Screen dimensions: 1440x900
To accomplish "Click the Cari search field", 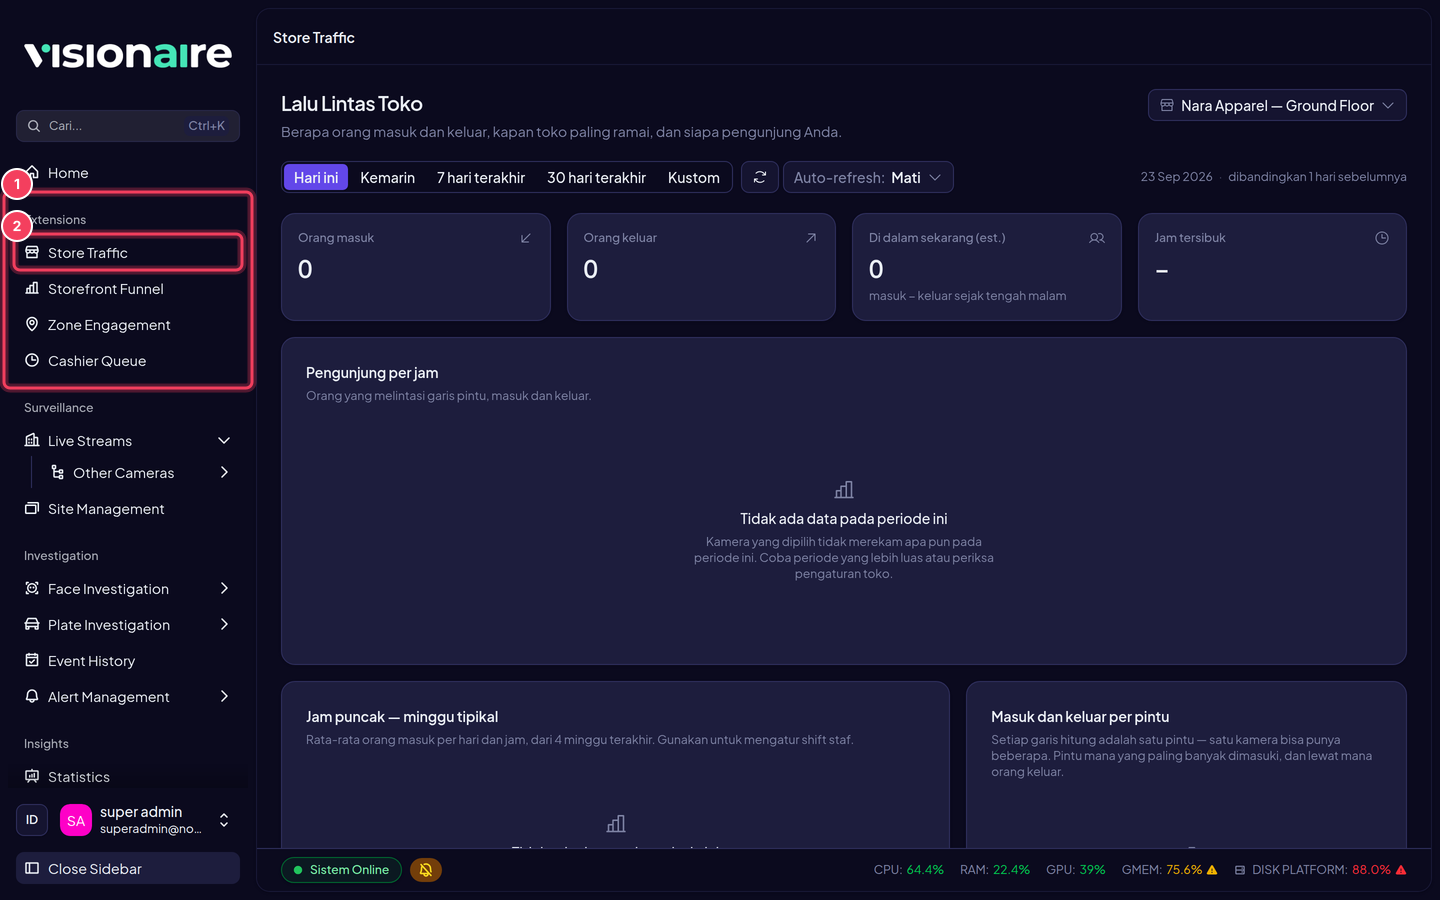I will [128, 126].
